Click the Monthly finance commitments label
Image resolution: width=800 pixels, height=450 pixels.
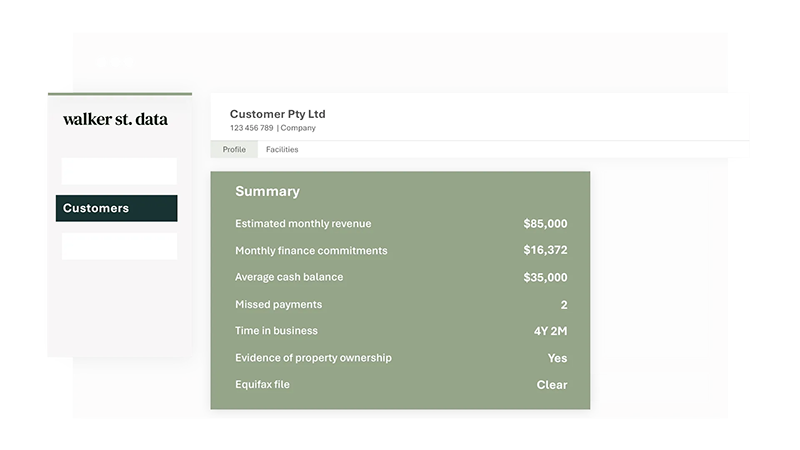pos(311,251)
